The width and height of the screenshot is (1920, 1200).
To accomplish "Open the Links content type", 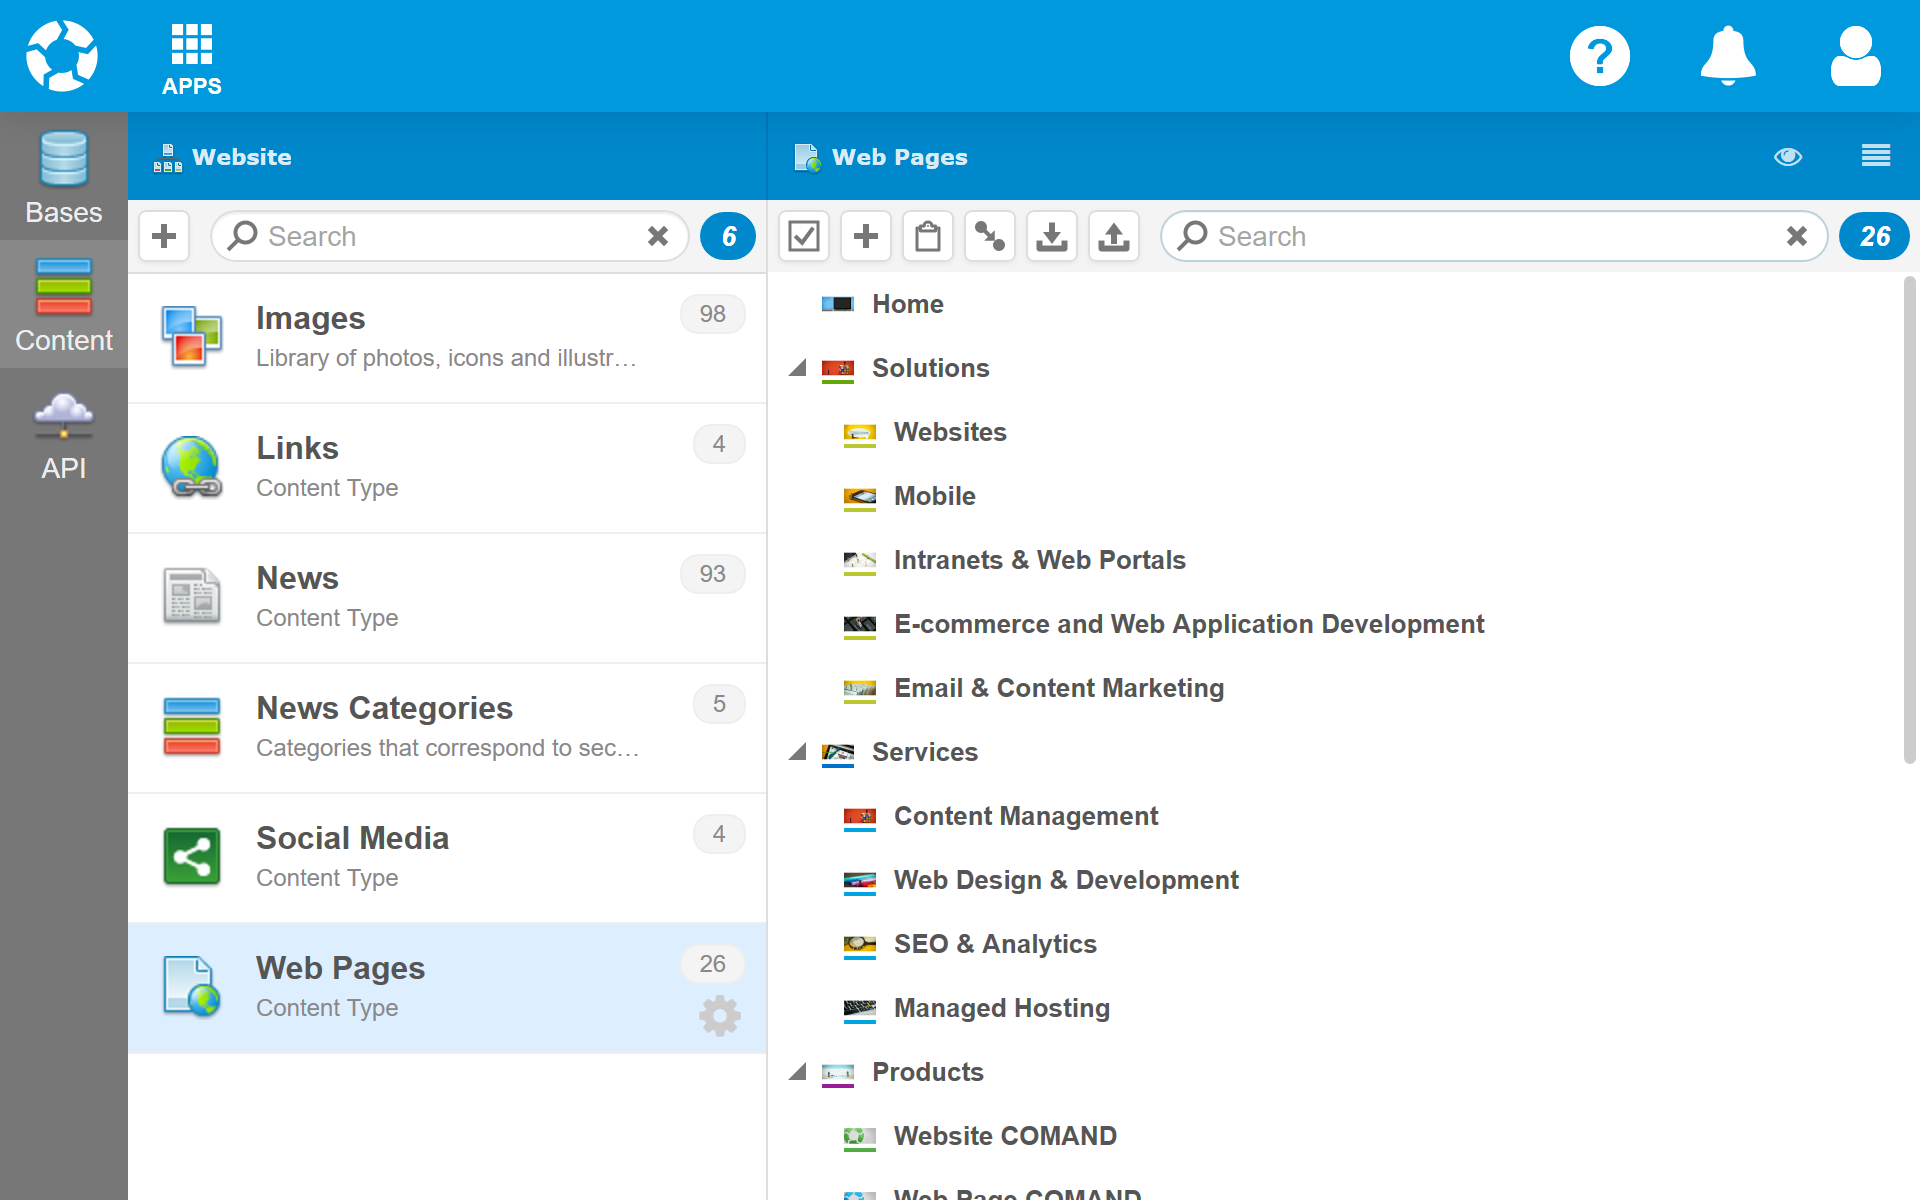I will 447,468.
